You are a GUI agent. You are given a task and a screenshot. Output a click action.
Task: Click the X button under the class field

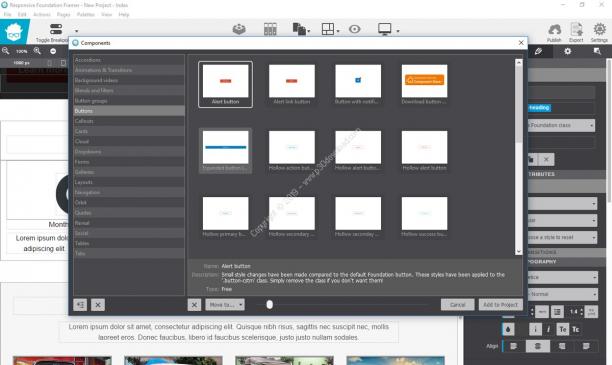pos(546,159)
